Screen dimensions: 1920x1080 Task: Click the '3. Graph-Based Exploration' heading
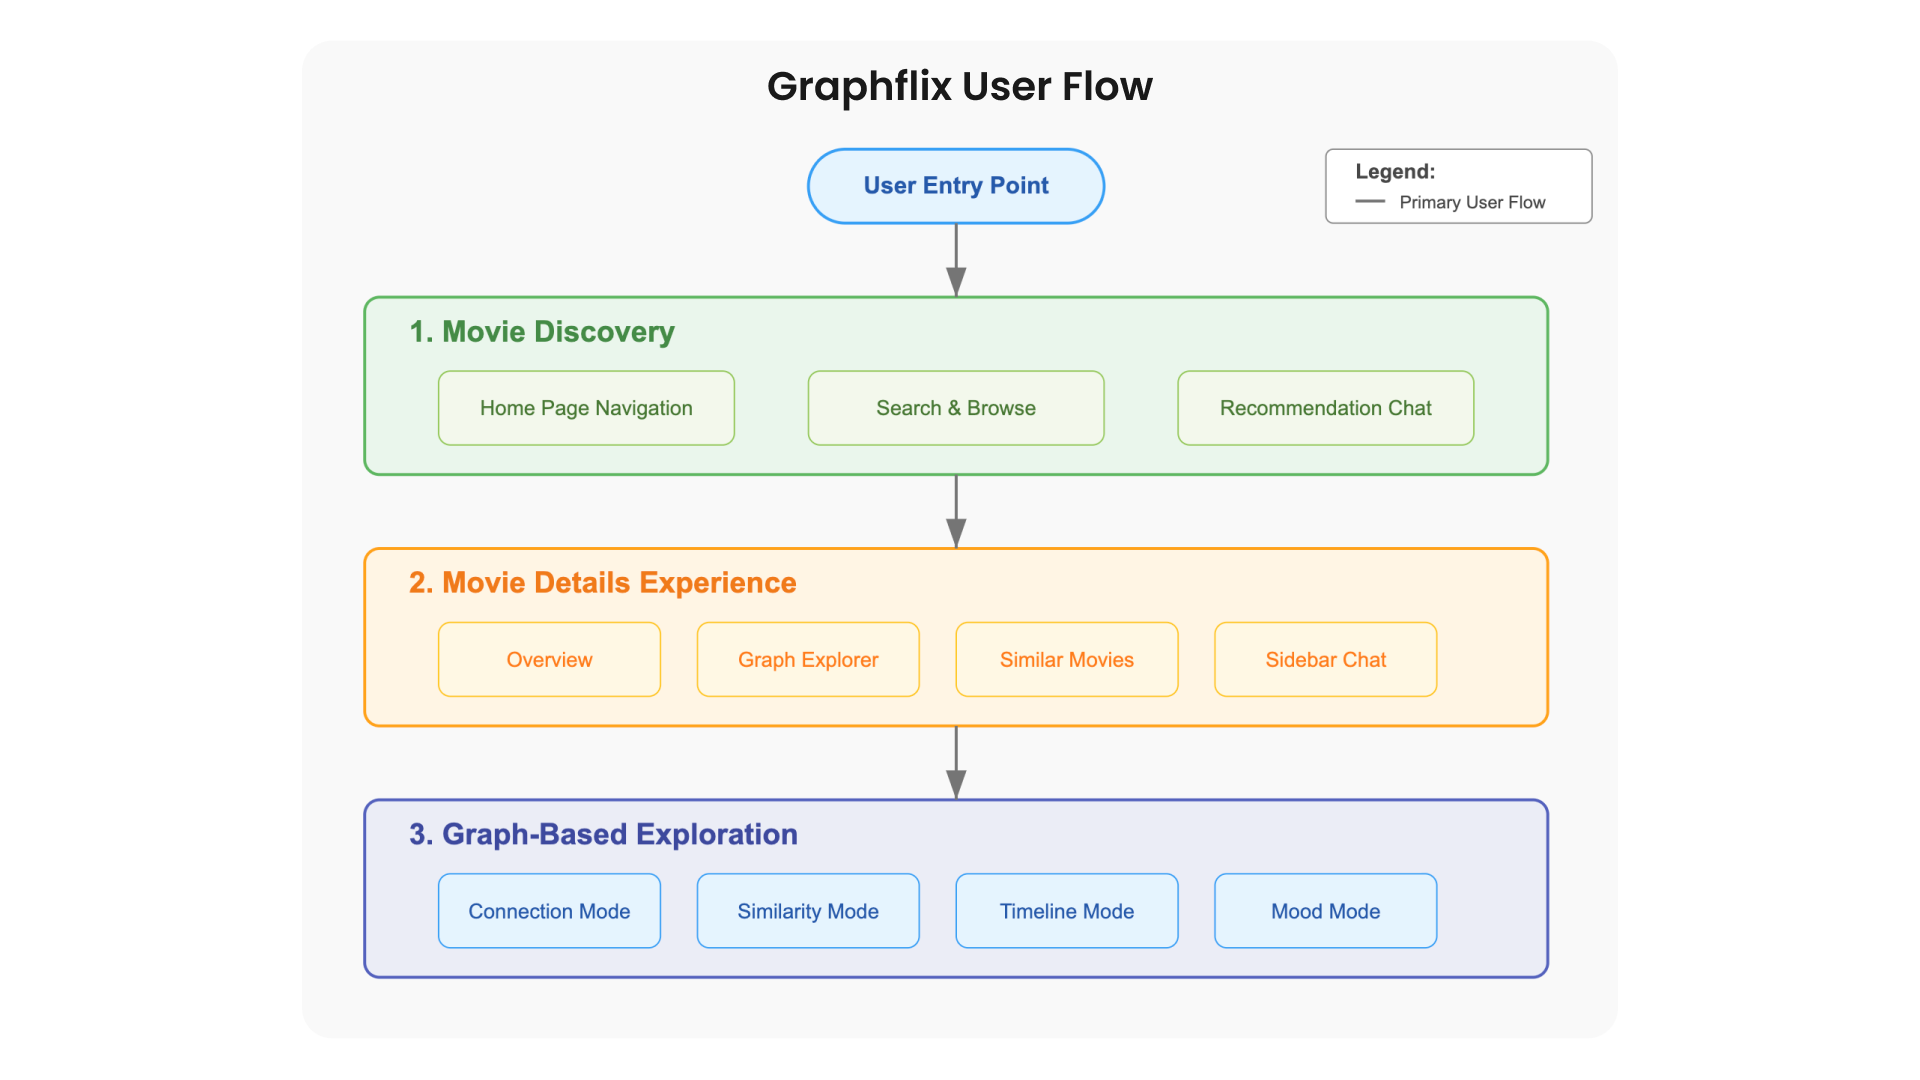603,834
